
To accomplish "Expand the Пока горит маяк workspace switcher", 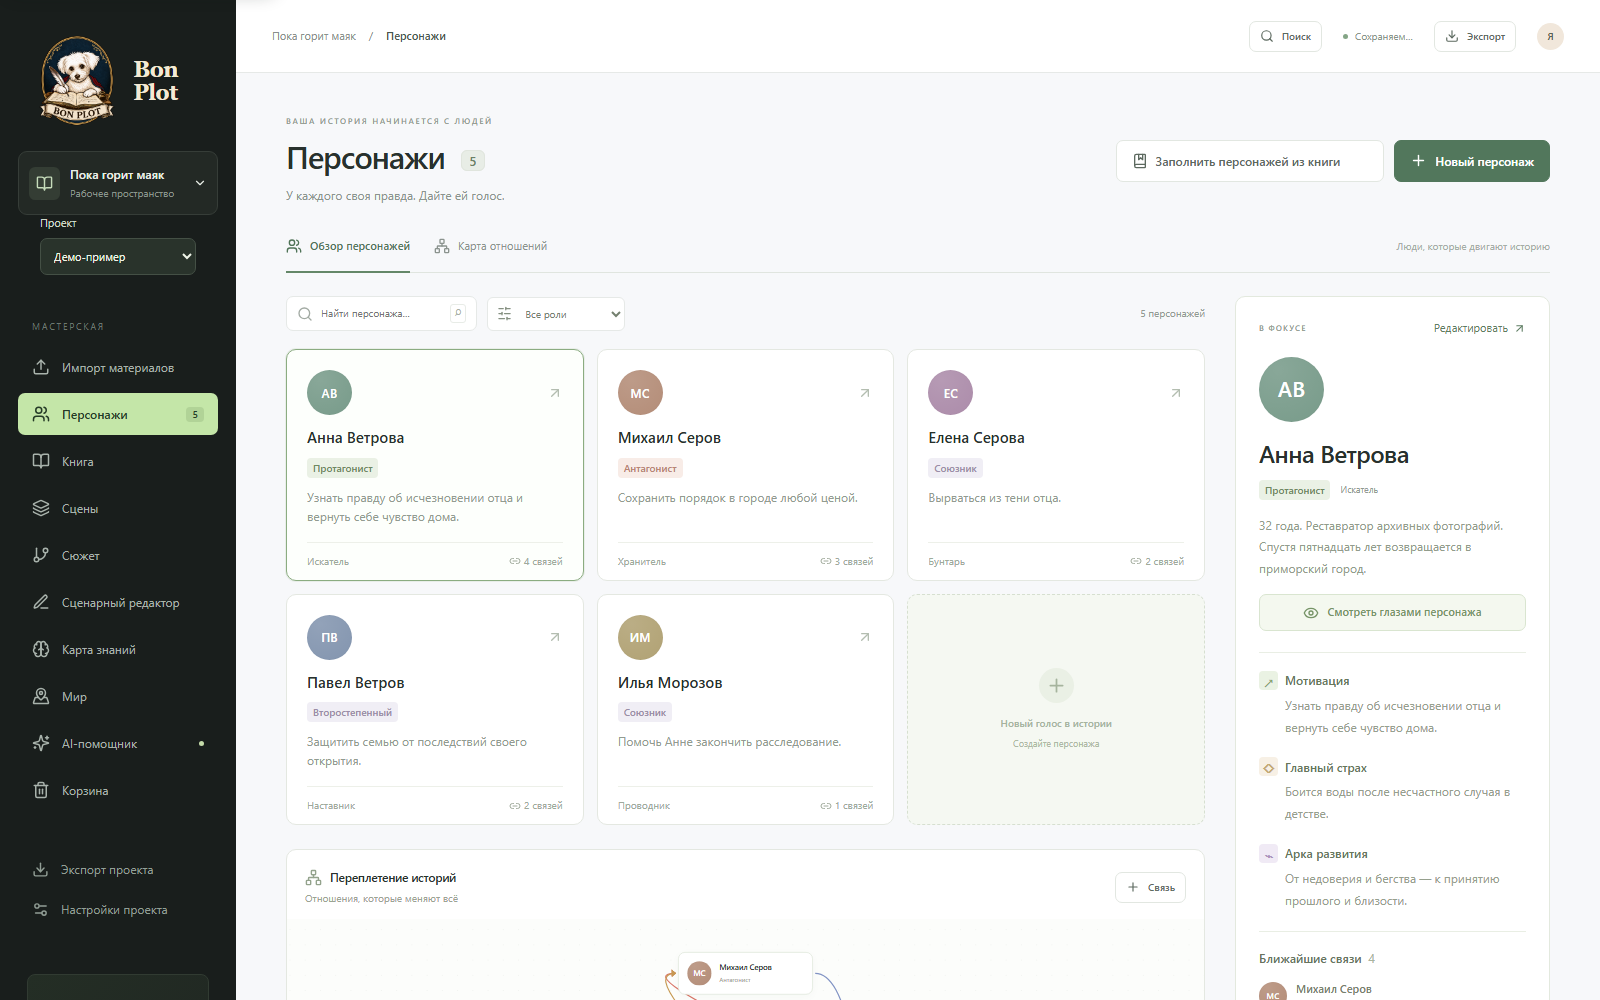I will coord(118,183).
